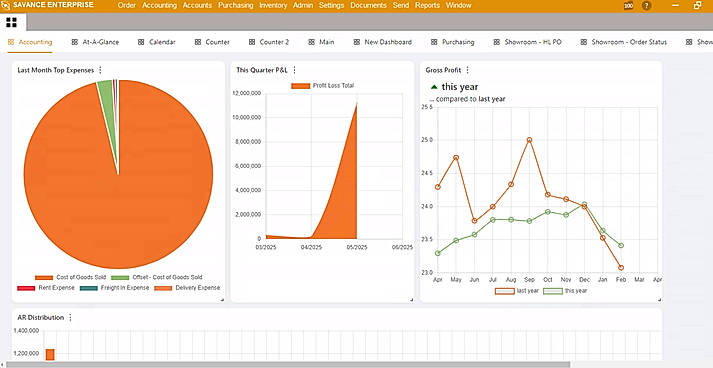This screenshot has height=368, width=713.
Task: Open AR Distribution widget options menu
Action: [70, 318]
